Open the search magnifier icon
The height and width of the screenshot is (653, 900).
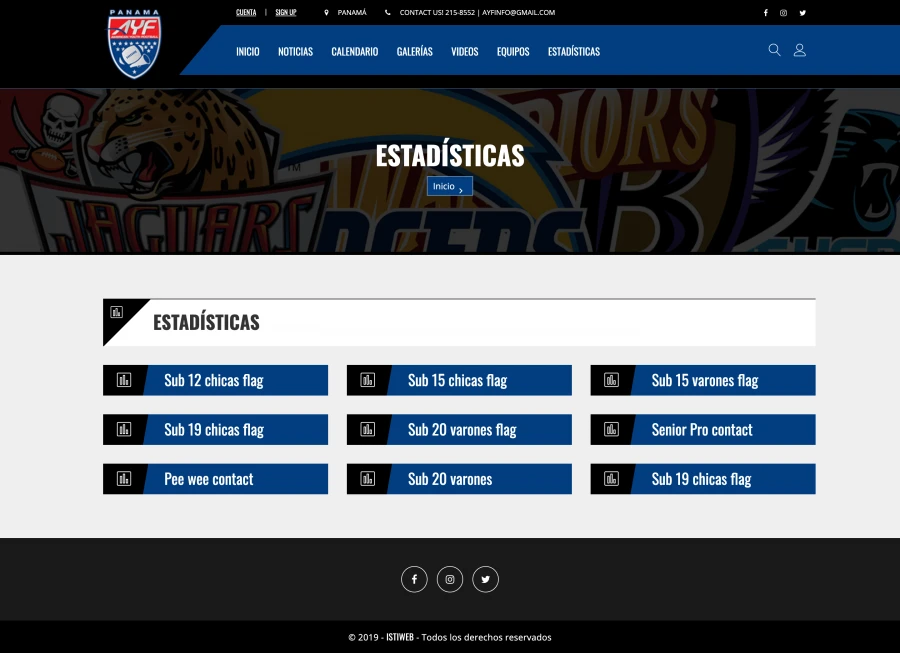click(774, 50)
